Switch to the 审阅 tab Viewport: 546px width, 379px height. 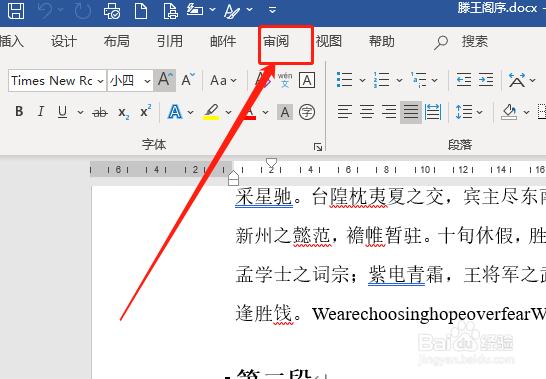[276, 41]
